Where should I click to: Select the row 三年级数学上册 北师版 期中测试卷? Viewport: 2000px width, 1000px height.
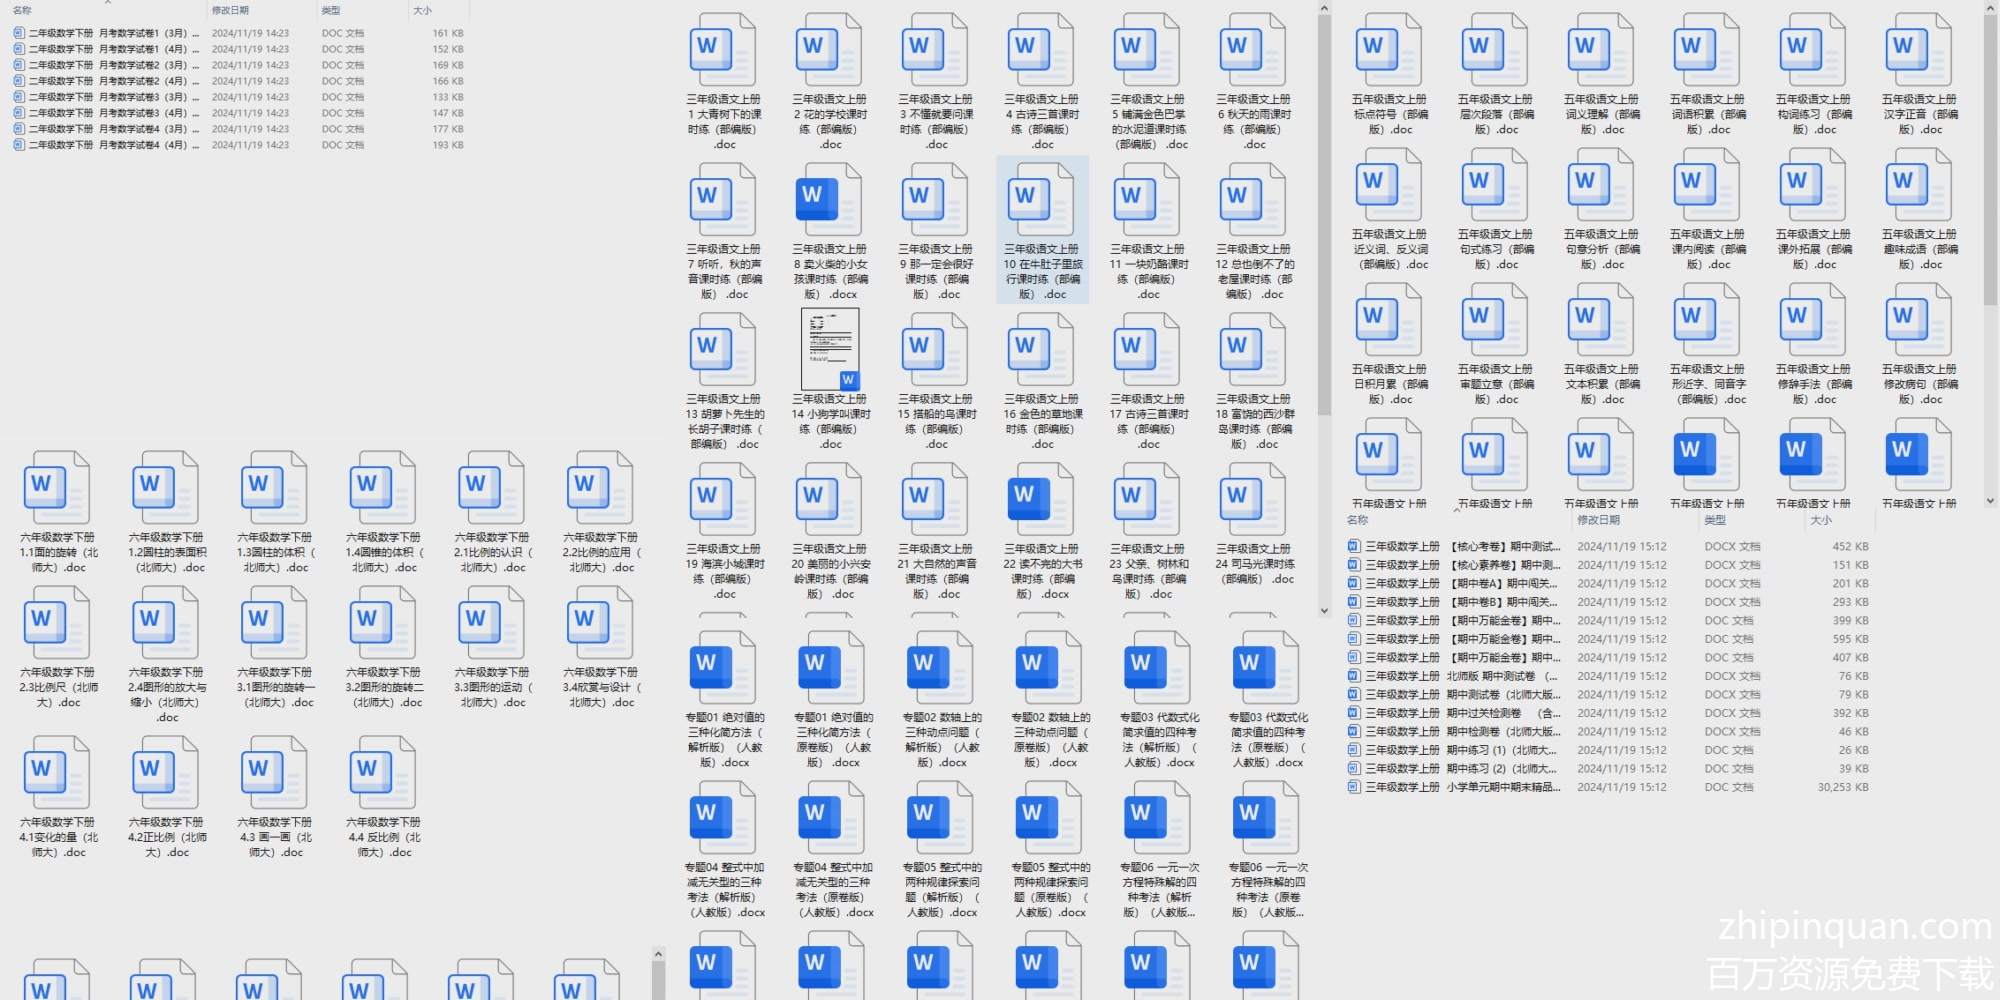(1608, 676)
